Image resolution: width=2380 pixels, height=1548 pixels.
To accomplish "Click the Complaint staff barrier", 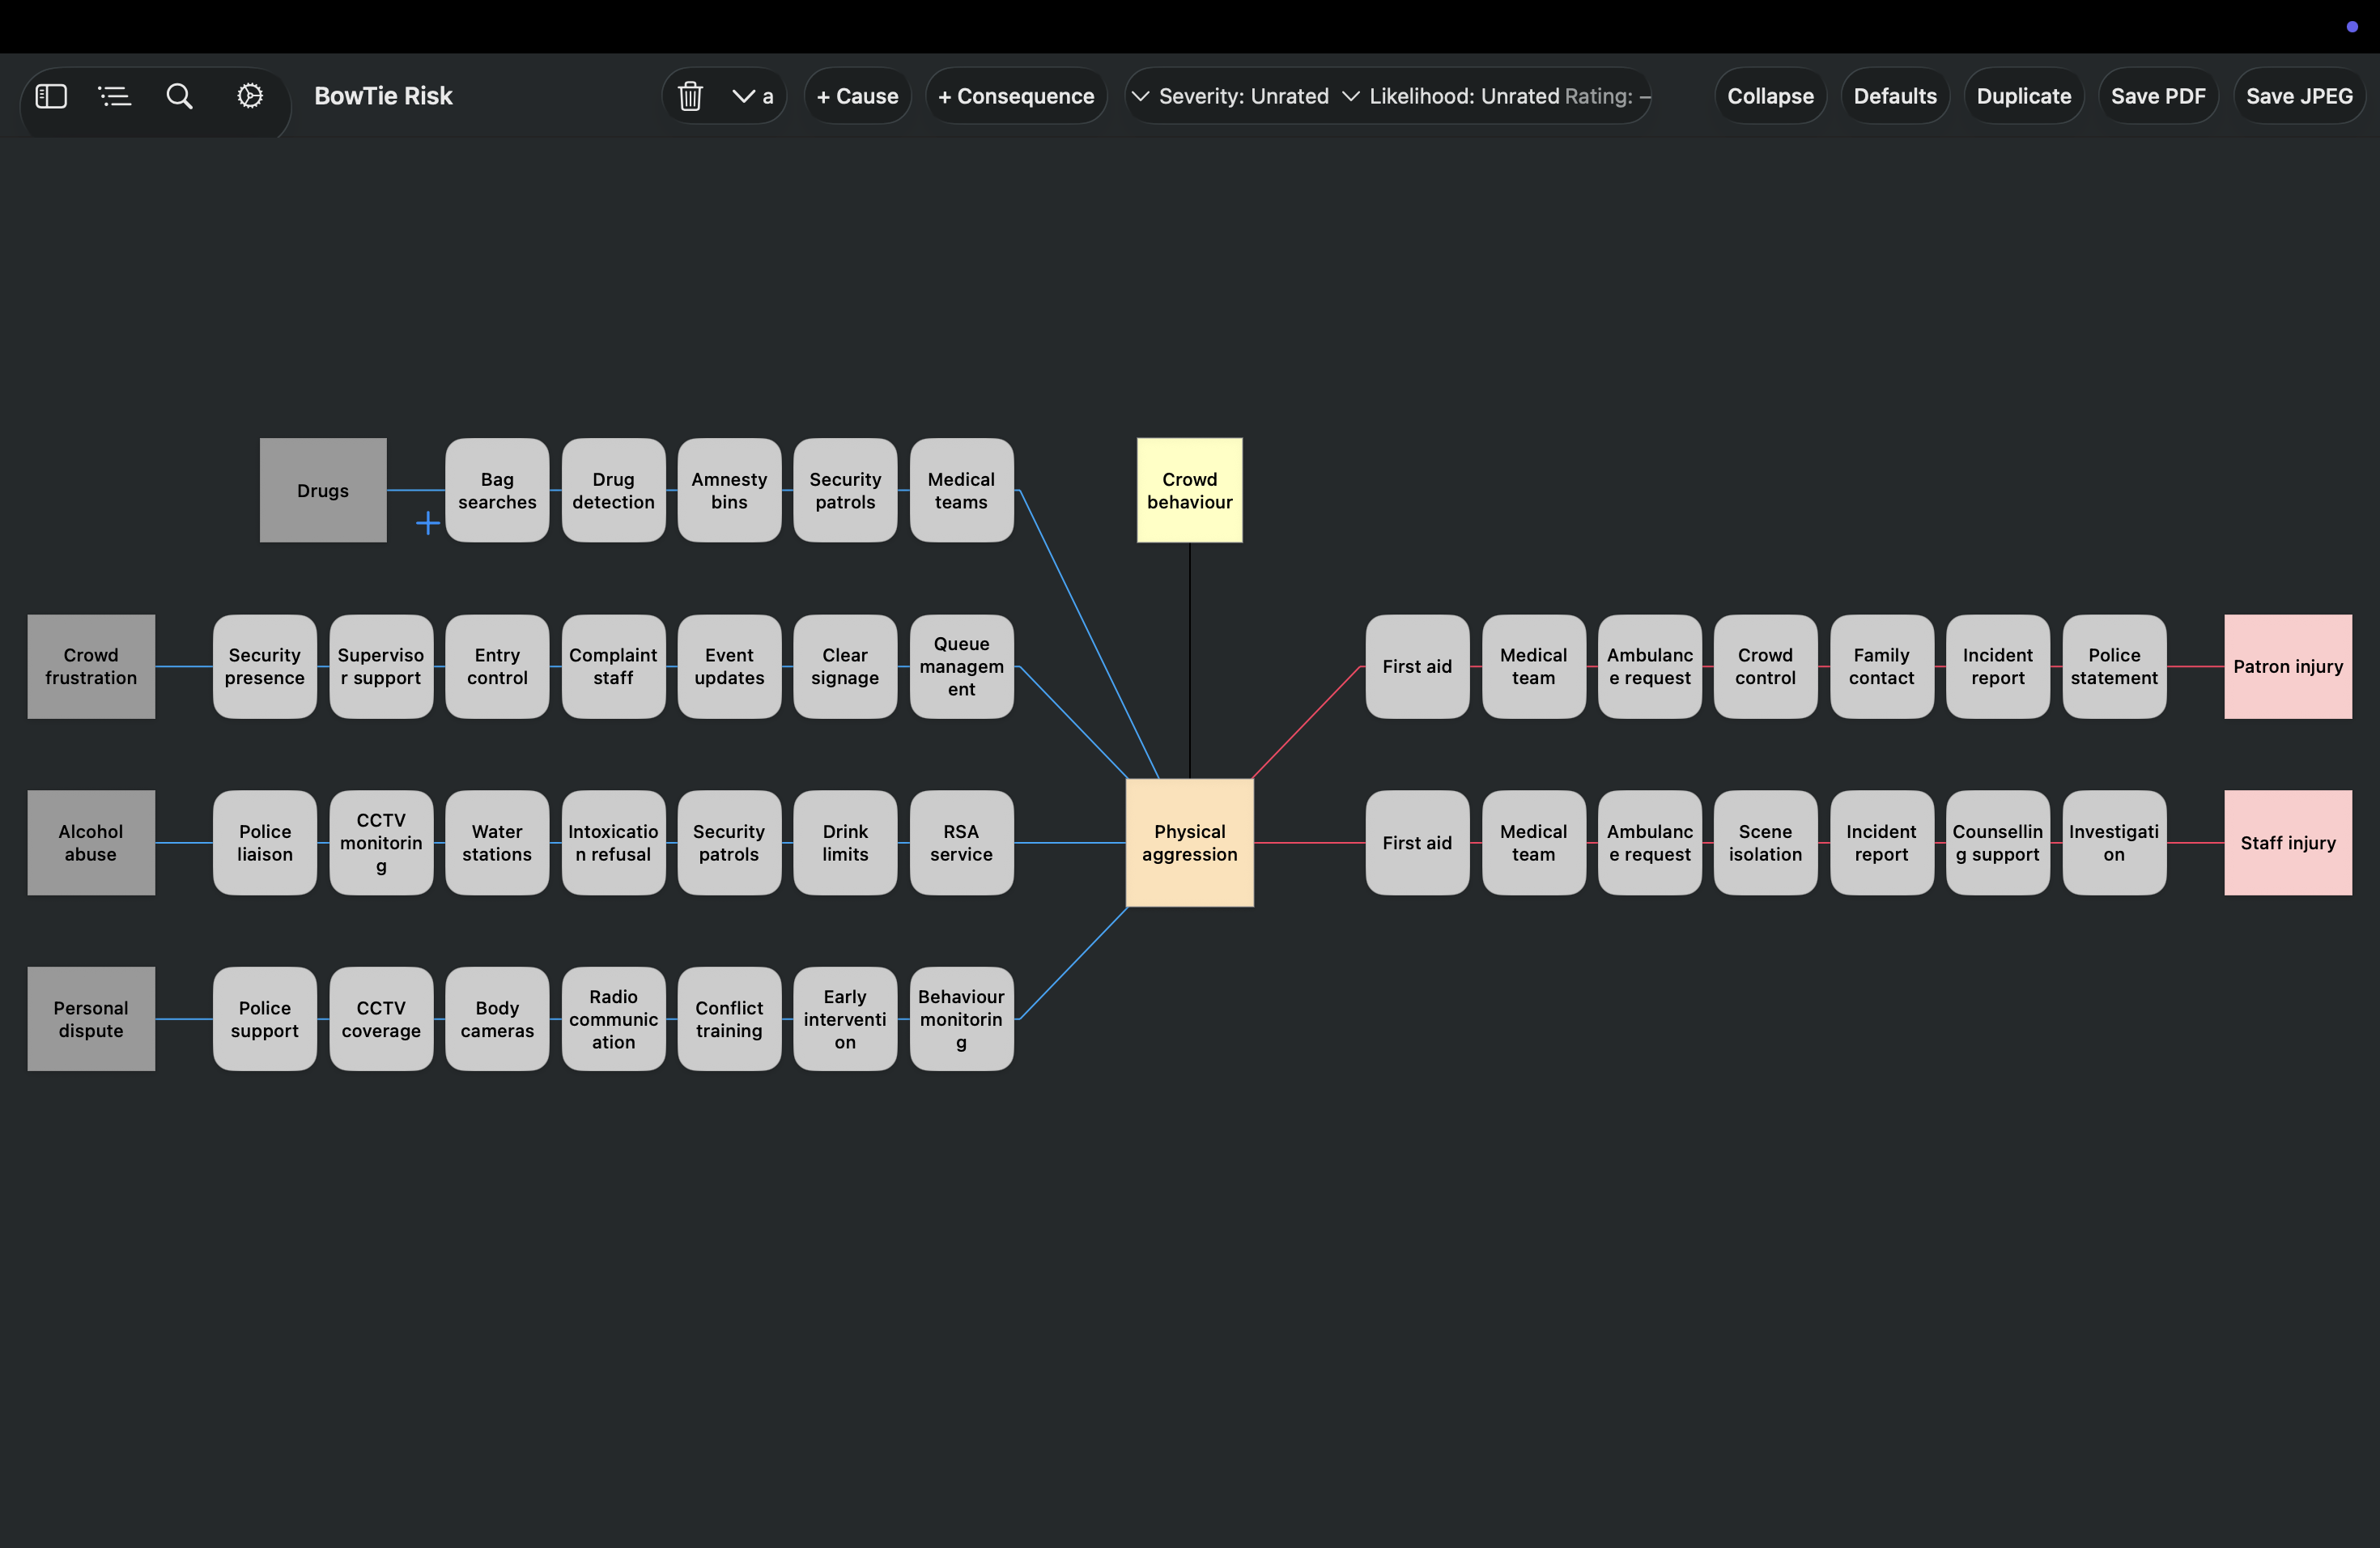I will coord(613,666).
